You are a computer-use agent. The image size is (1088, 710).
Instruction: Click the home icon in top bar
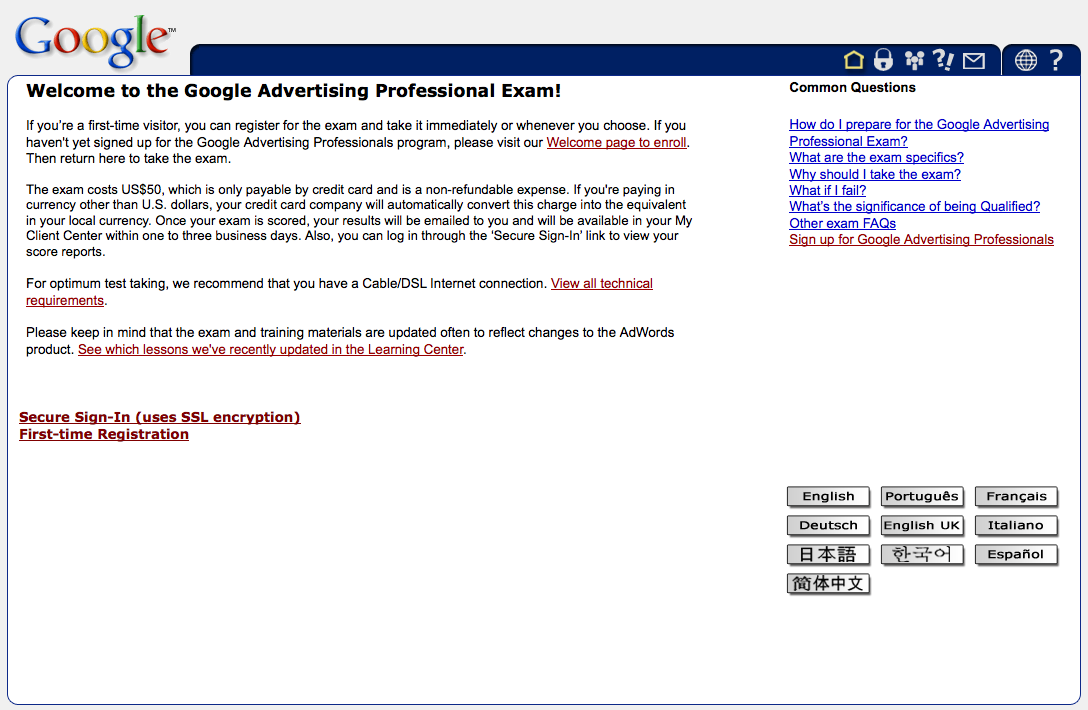click(x=853, y=60)
